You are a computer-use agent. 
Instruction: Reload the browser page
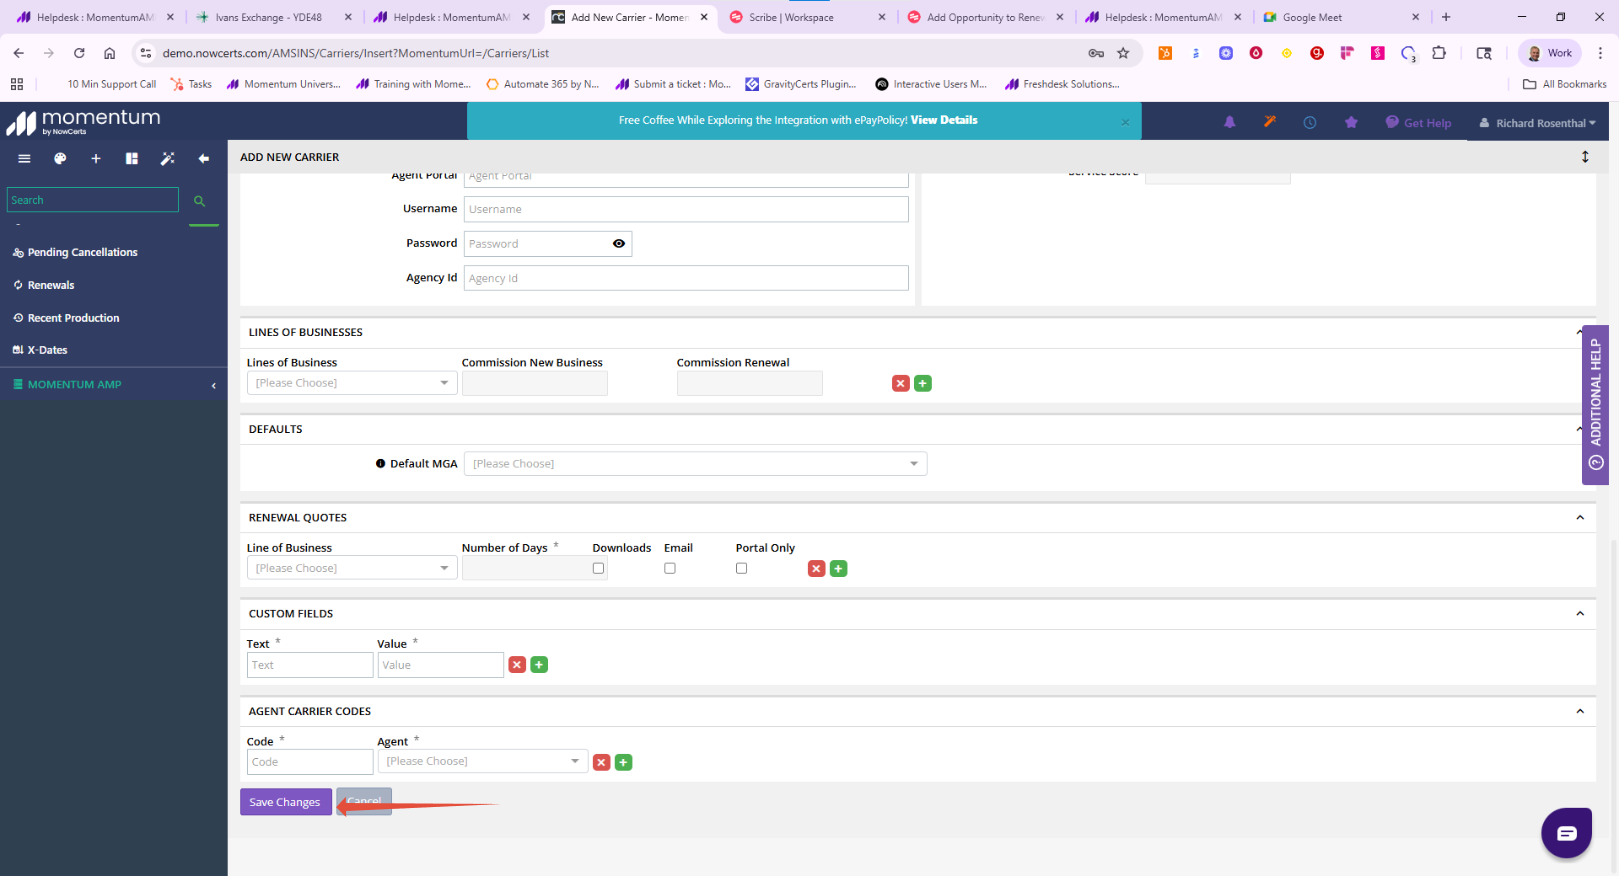click(x=79, y=53)
